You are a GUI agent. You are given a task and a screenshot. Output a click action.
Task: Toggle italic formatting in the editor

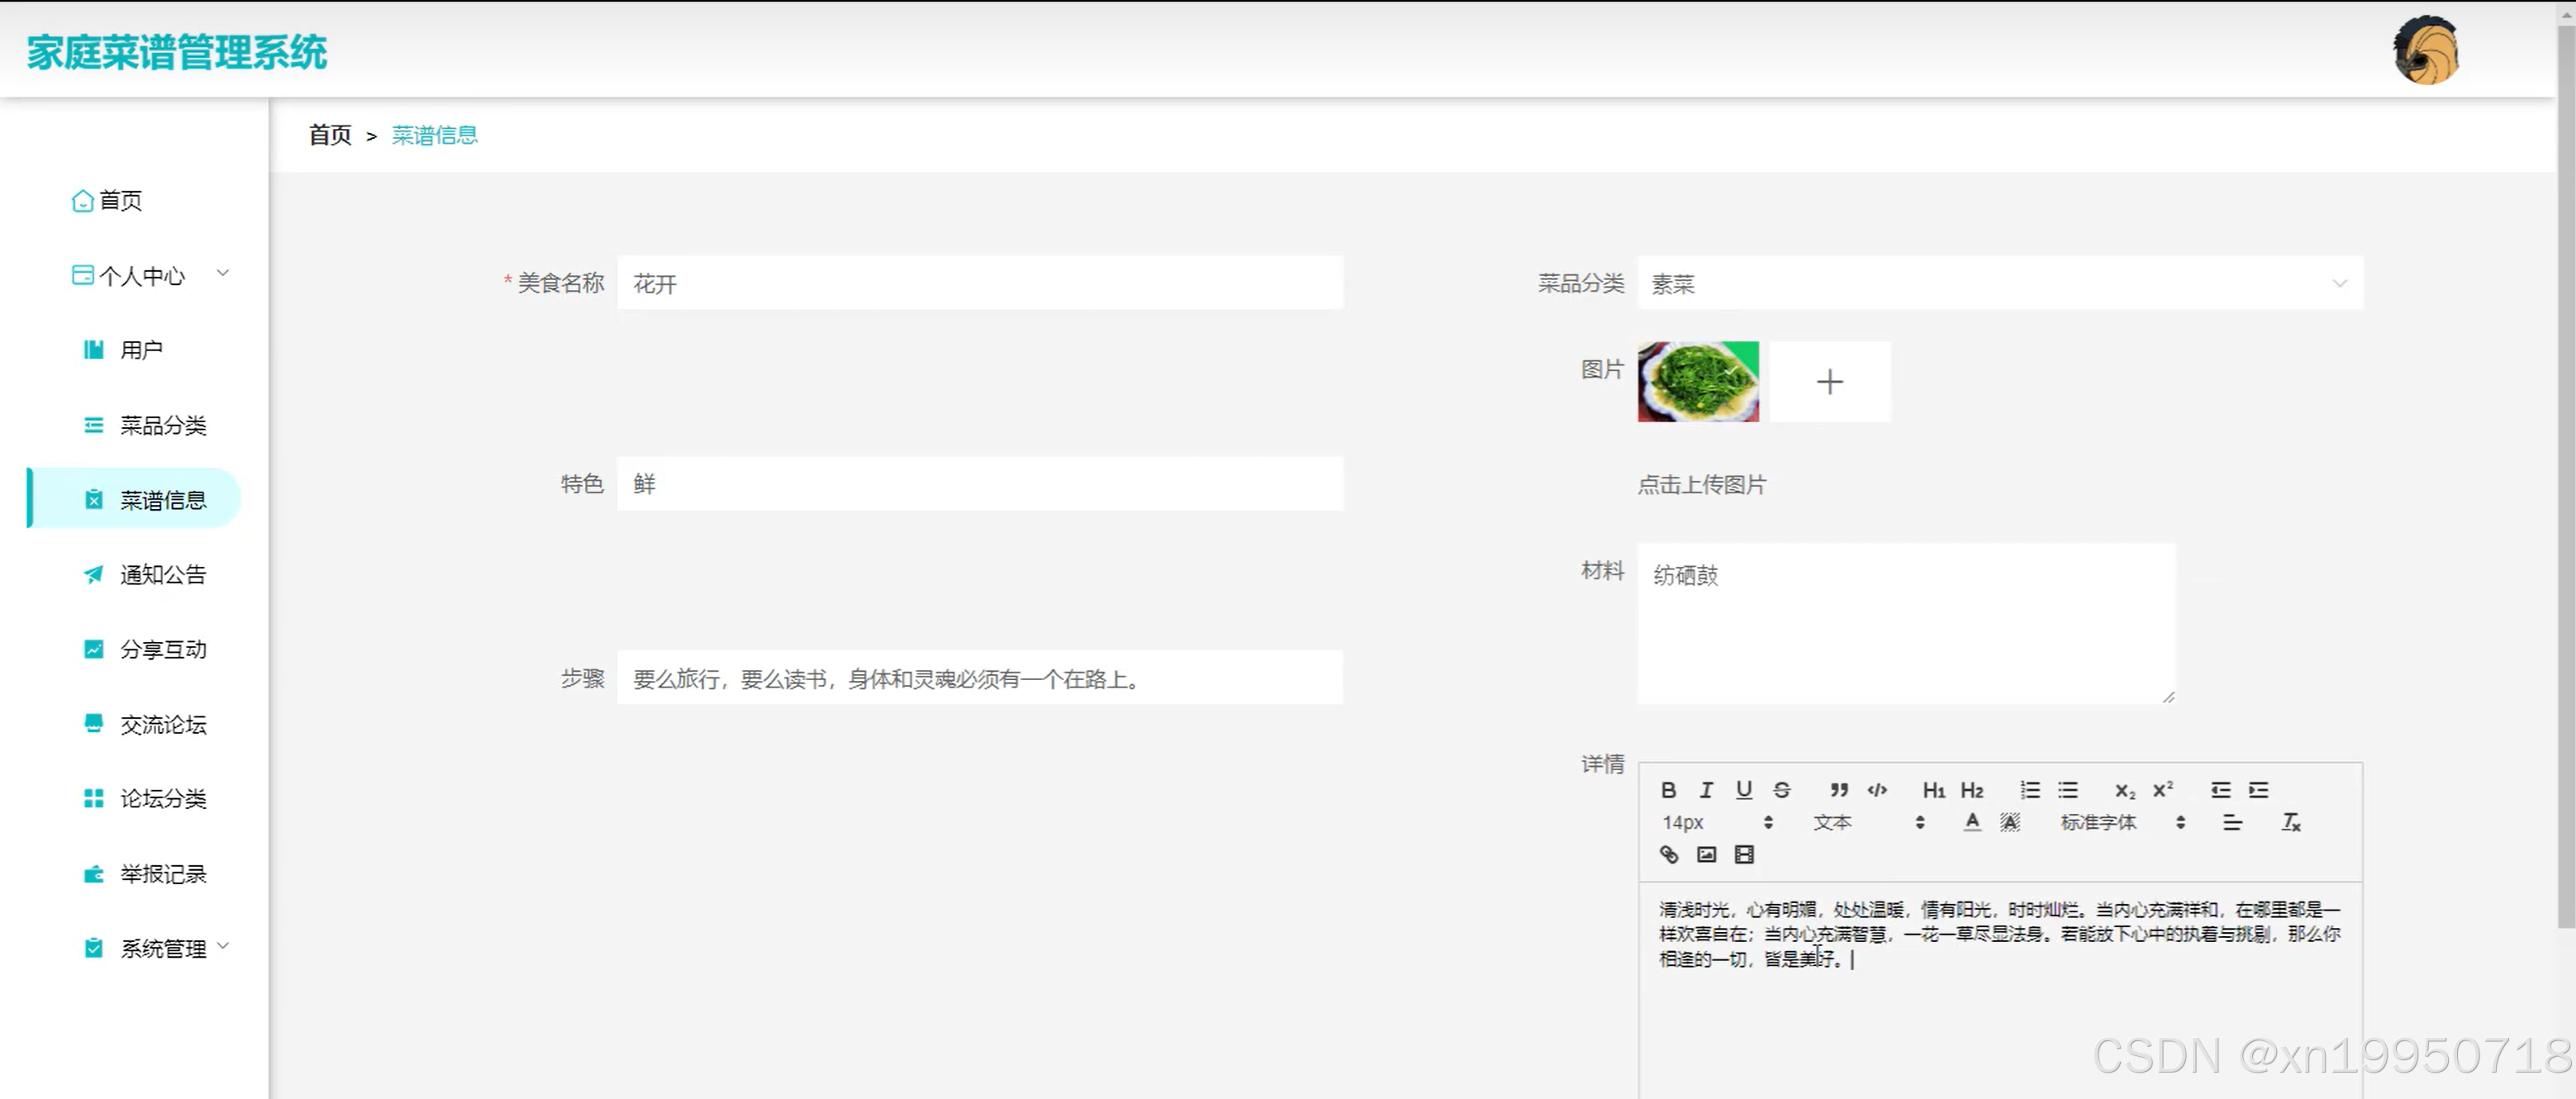click(x=1706, y=790)
